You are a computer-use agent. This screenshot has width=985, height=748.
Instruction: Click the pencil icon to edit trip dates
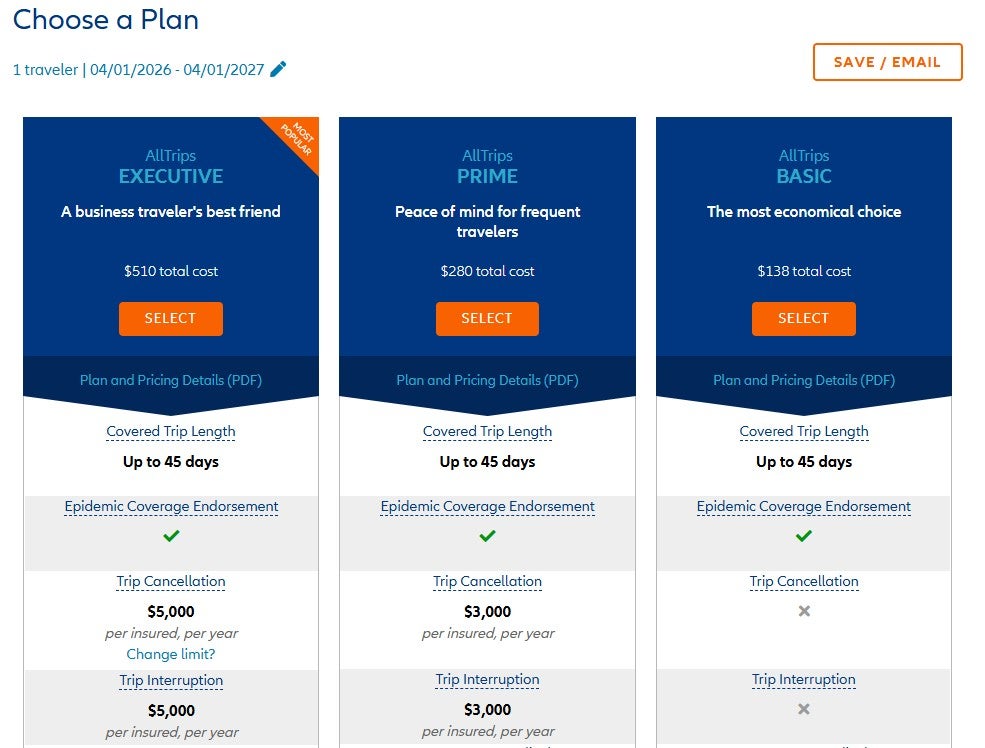coord(277,69)
